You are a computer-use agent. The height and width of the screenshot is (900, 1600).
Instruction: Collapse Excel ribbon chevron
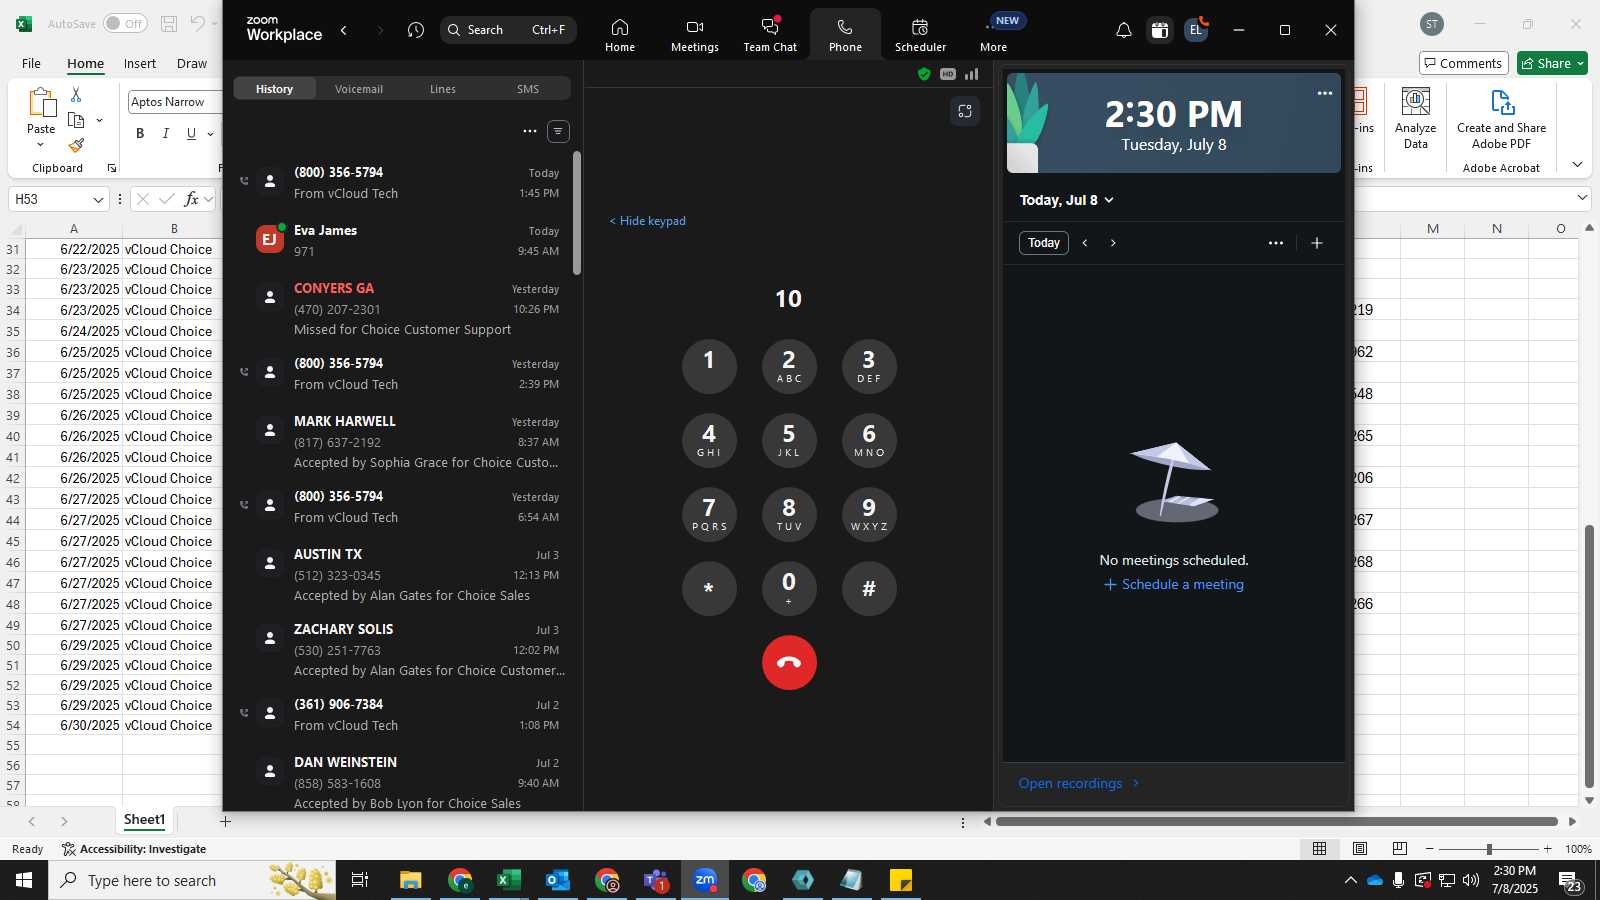point(1577,165)
